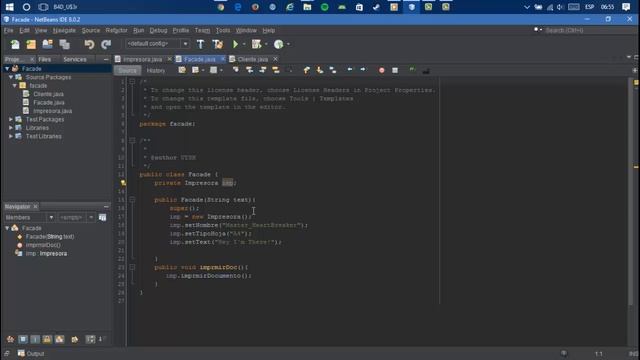Click the Redo arrow in main toolbar
The width and height of the screenshot is (640, 360).
click(x=106, y=44)
